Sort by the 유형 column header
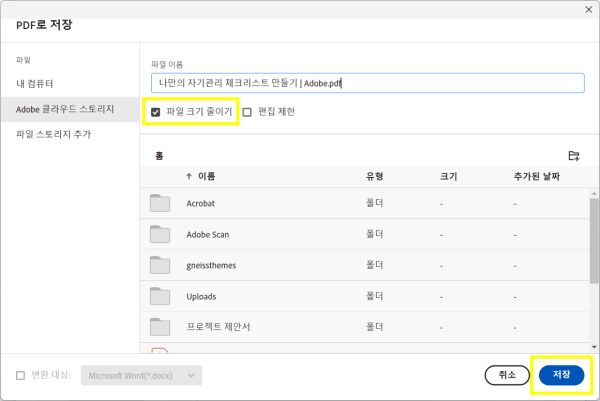The image size is (600, 401). click(x=375, y=176)
